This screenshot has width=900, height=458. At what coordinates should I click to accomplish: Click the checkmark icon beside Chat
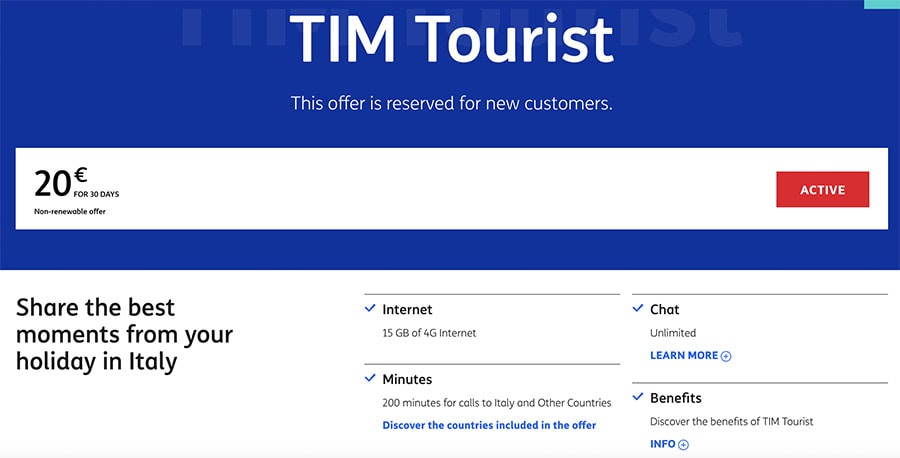pyautogui.click(x=638, y=309)
